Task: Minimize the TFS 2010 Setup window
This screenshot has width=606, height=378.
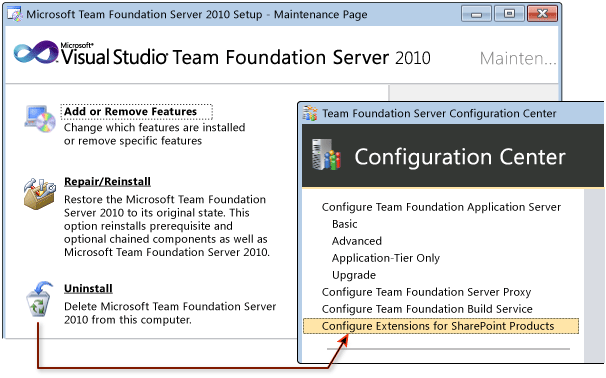Action: coord(476,14)
